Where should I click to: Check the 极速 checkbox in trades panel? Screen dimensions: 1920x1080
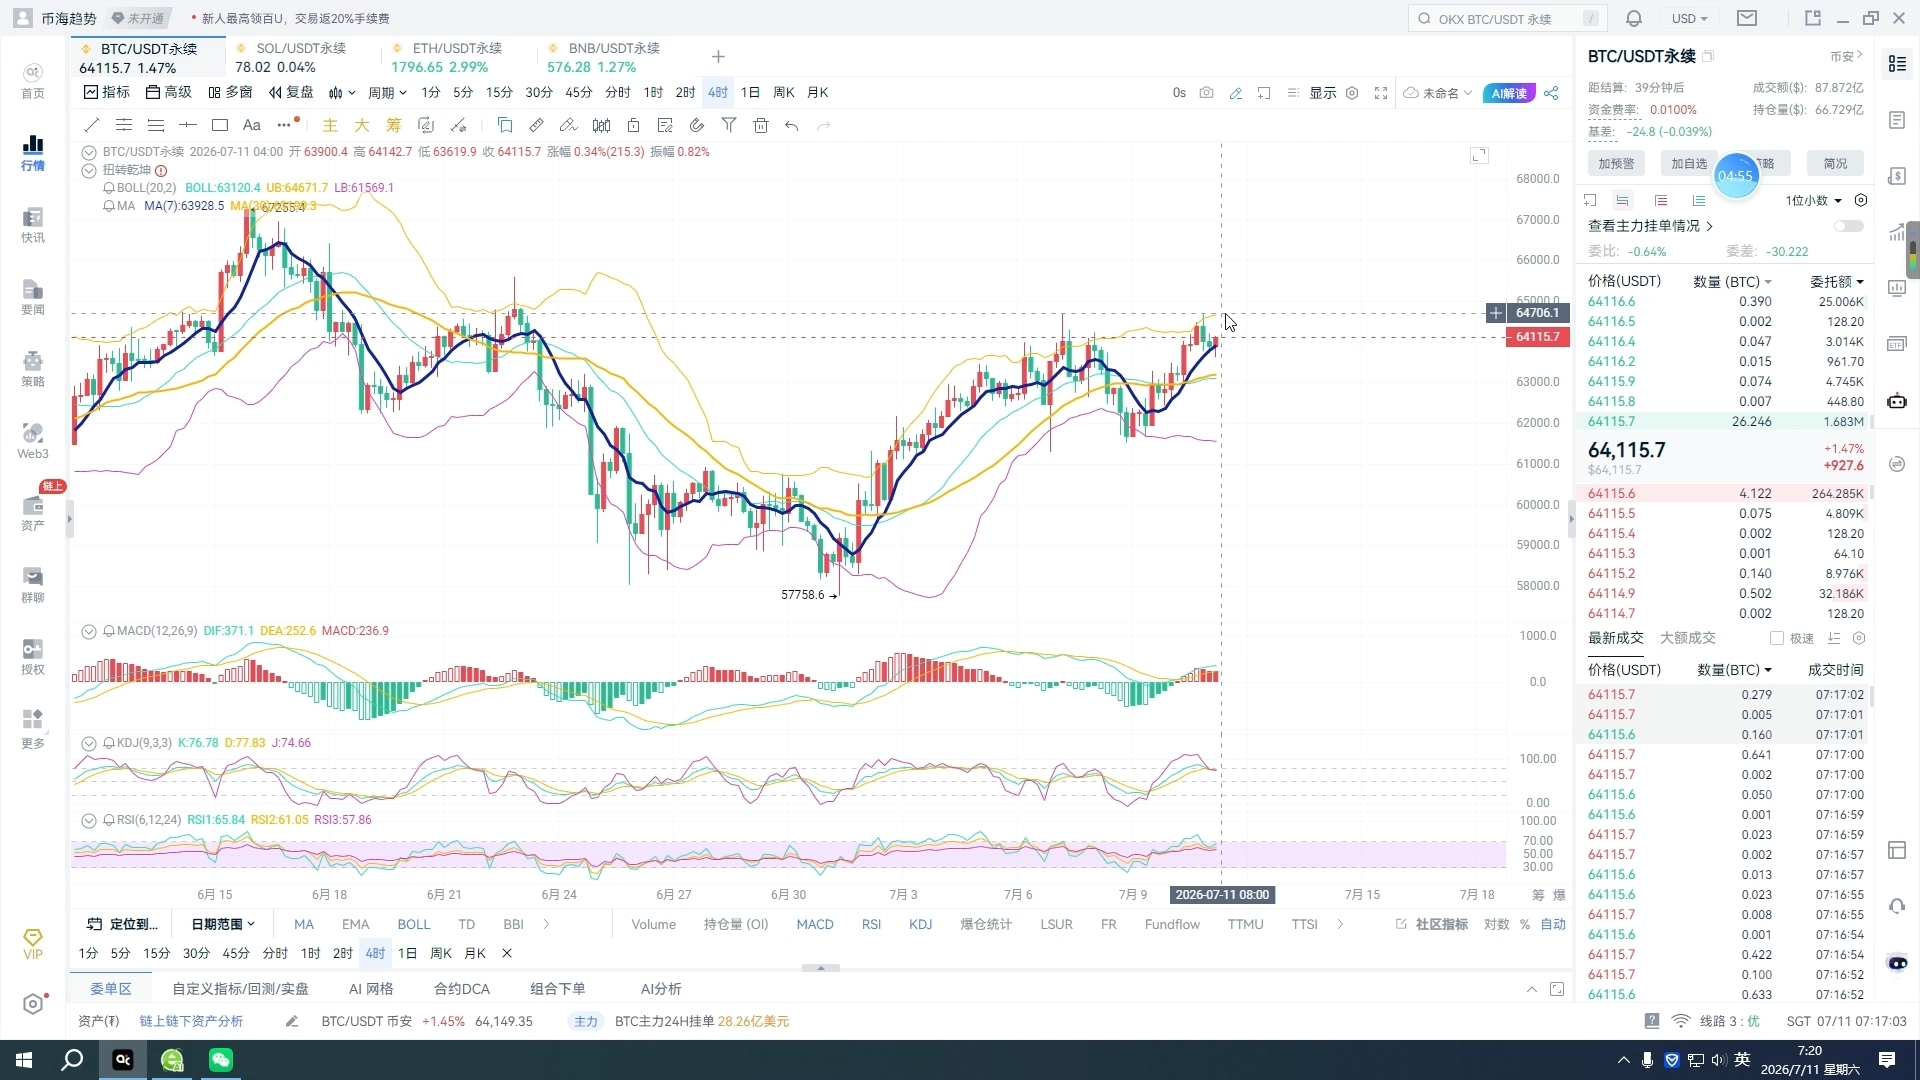click(x=1777, y=638)
